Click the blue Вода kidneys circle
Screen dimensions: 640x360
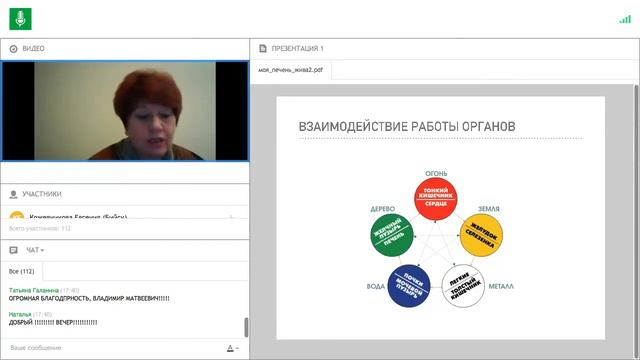click(409, 286)
